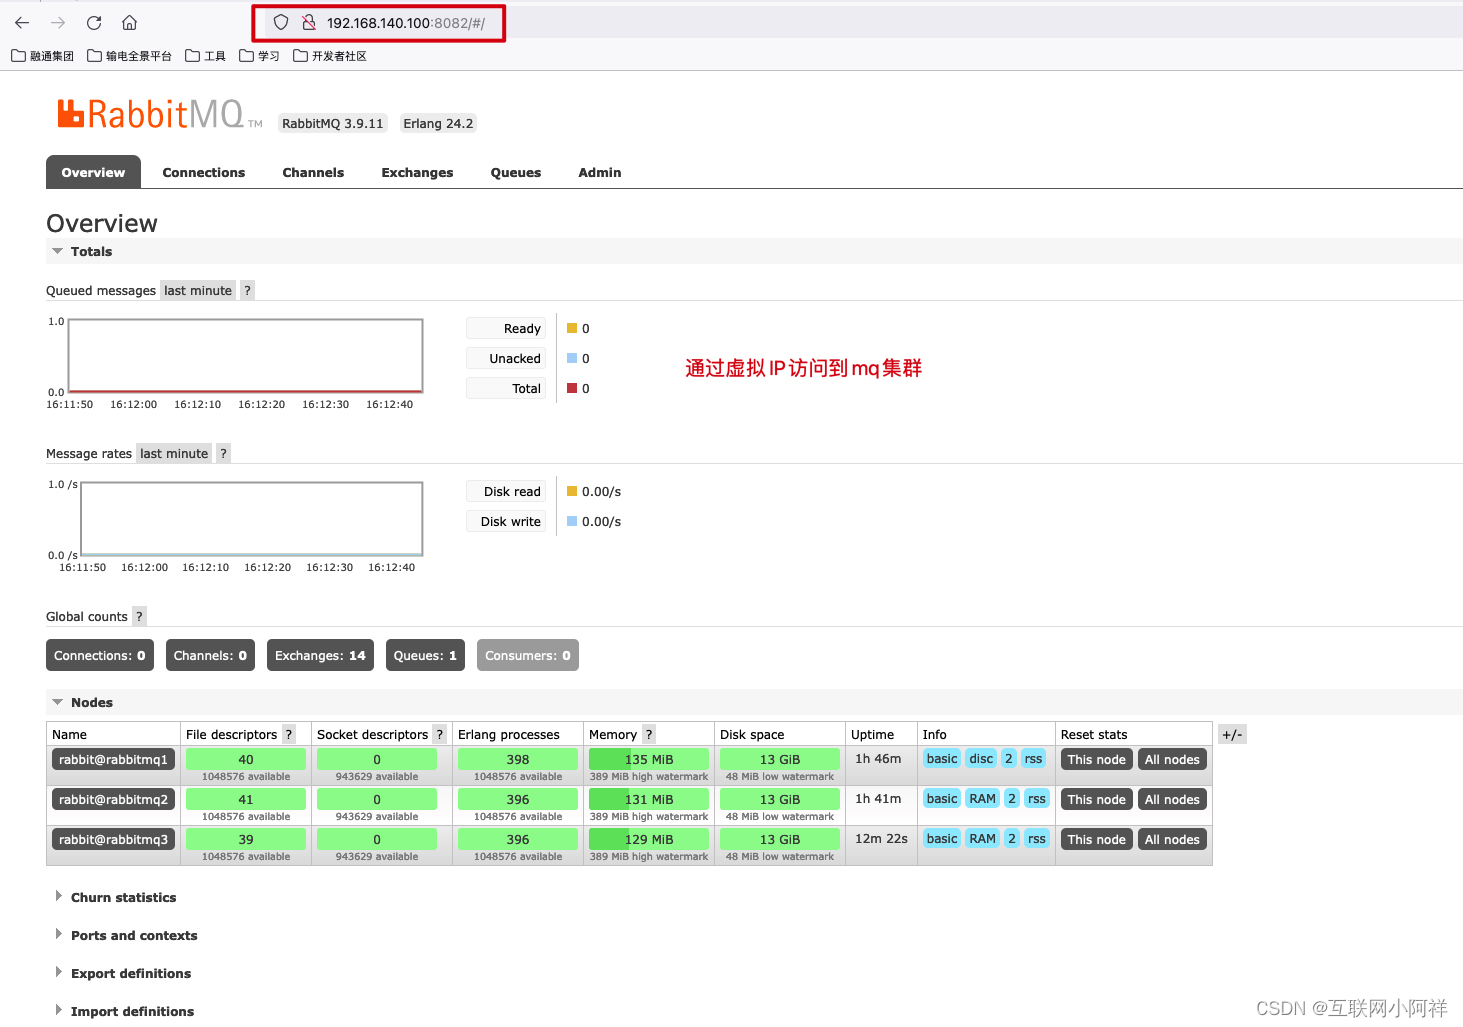The width and height of the screenshot is (1463, 1027).
Task: Expand Ports and contexts section
Action: coord(134,935)
